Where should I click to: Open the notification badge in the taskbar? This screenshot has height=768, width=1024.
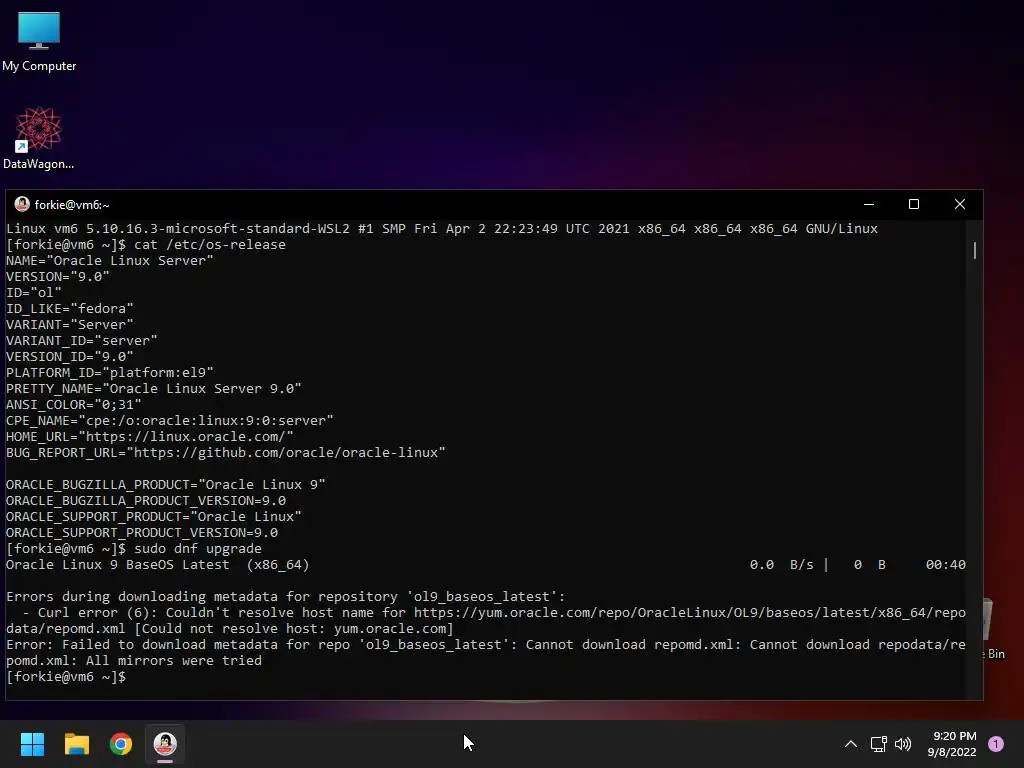[996, 744]
